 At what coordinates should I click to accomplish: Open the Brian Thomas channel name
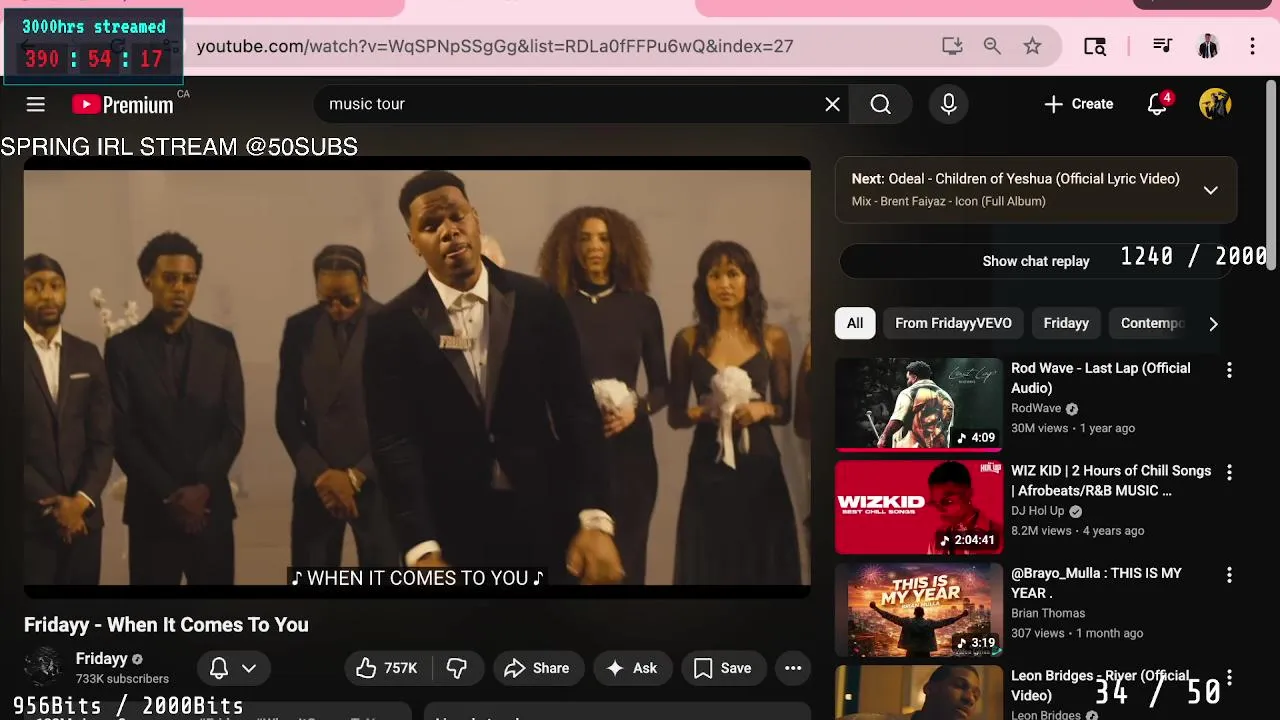[1048, 613]
